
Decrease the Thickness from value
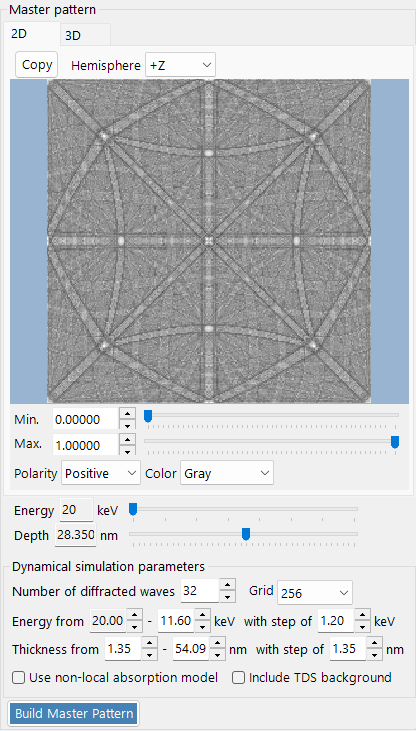[149, 654]
